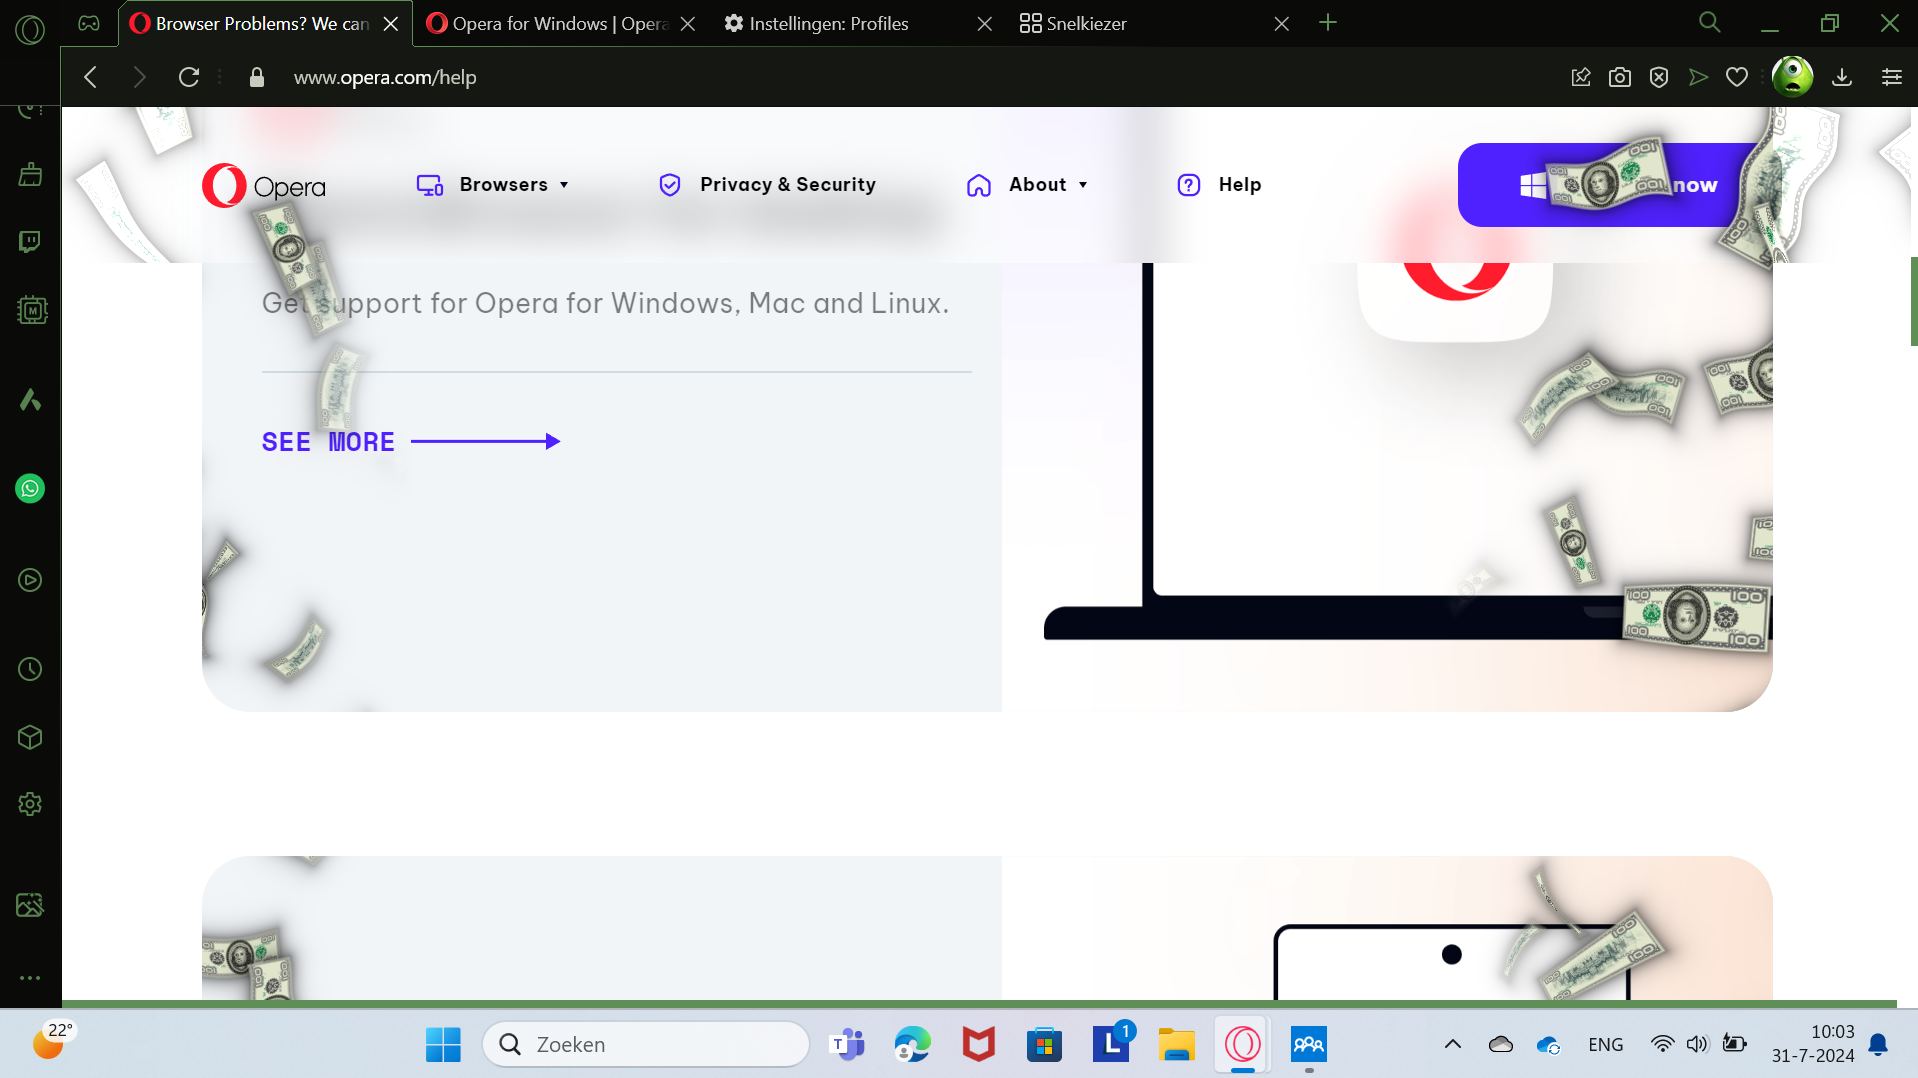
Task: Expand the Browsers dropdown menu
Action: coord(493,185)
